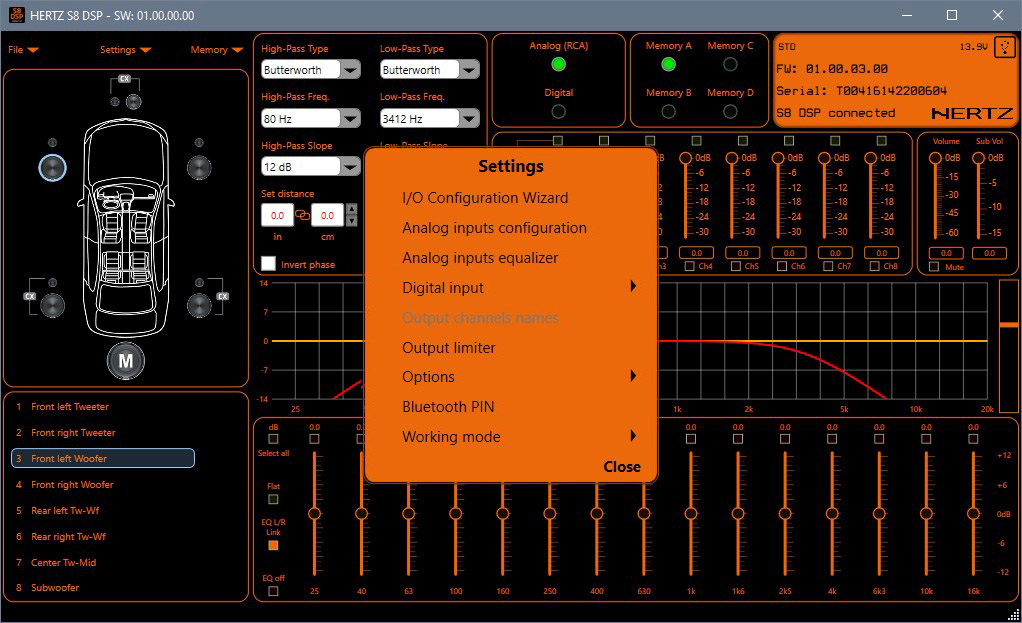The width and height of the screenshot is (1022, 623).
Task: Click the subwoofer M speaker icon
Action: pyautogui.click(x=125, y=361)
